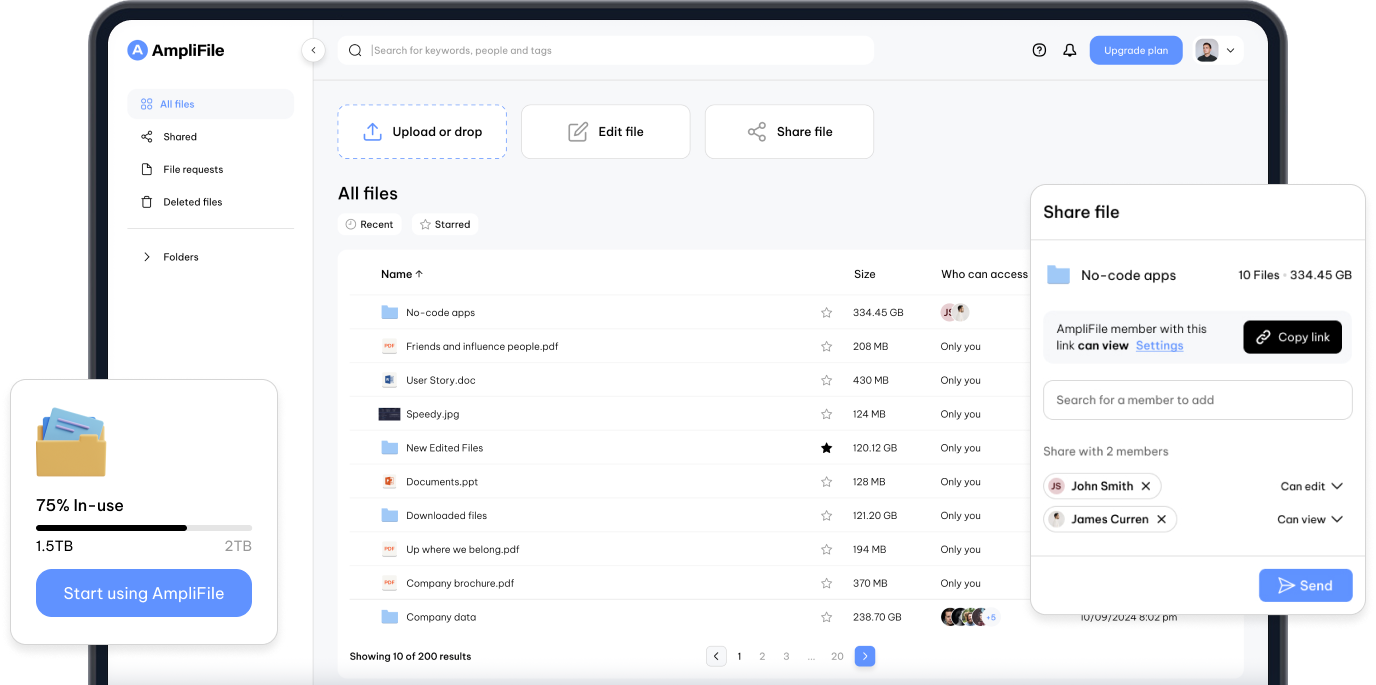Click the Copy link button
This screenshot has height=685, width=1376.
click(1292, 337)
